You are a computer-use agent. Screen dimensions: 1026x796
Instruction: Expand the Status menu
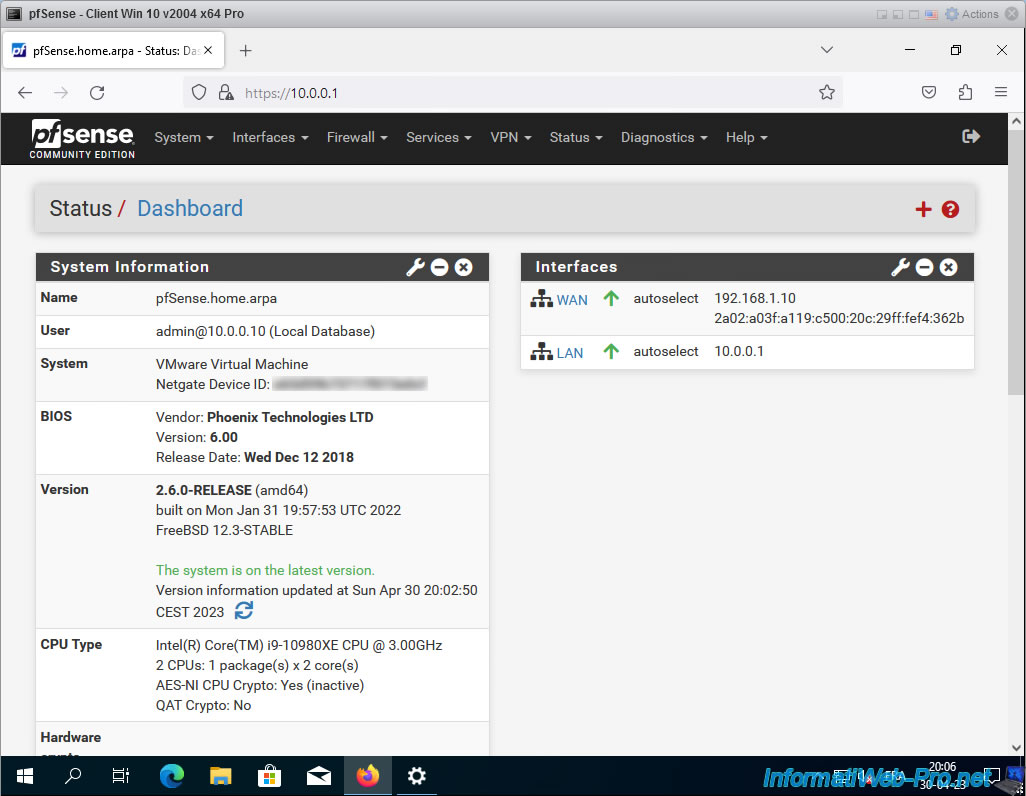(576, 137)
